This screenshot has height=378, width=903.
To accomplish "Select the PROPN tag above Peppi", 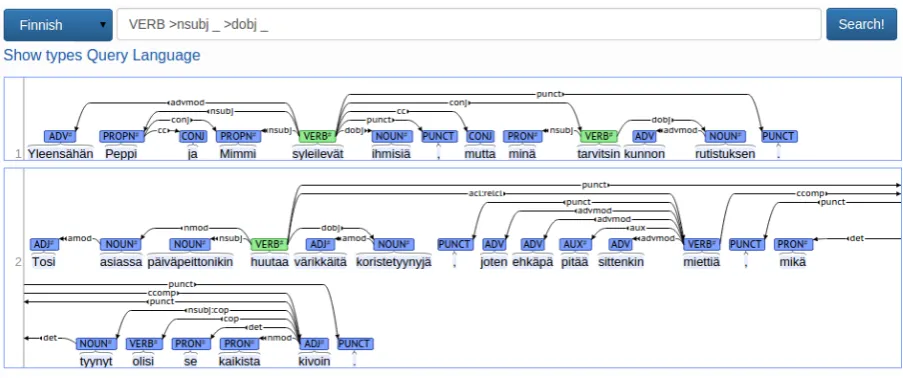I will [x=121, y=137].
